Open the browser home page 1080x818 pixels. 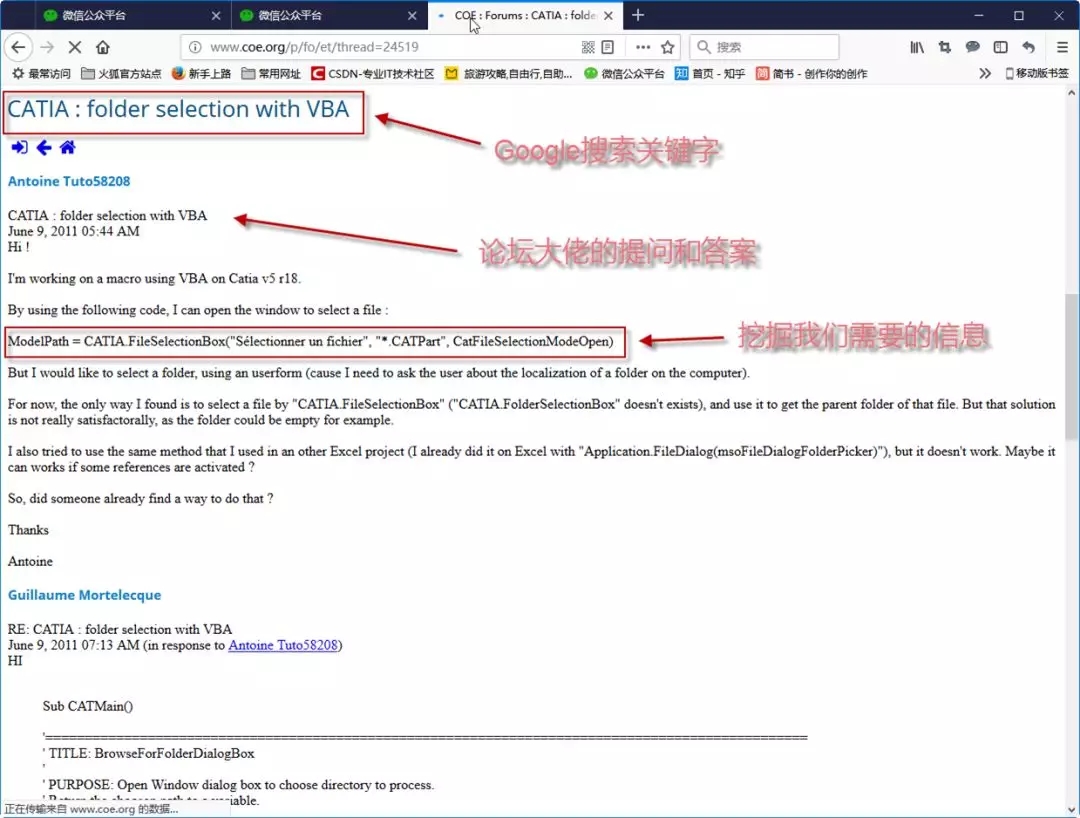(x=103, y=47)
